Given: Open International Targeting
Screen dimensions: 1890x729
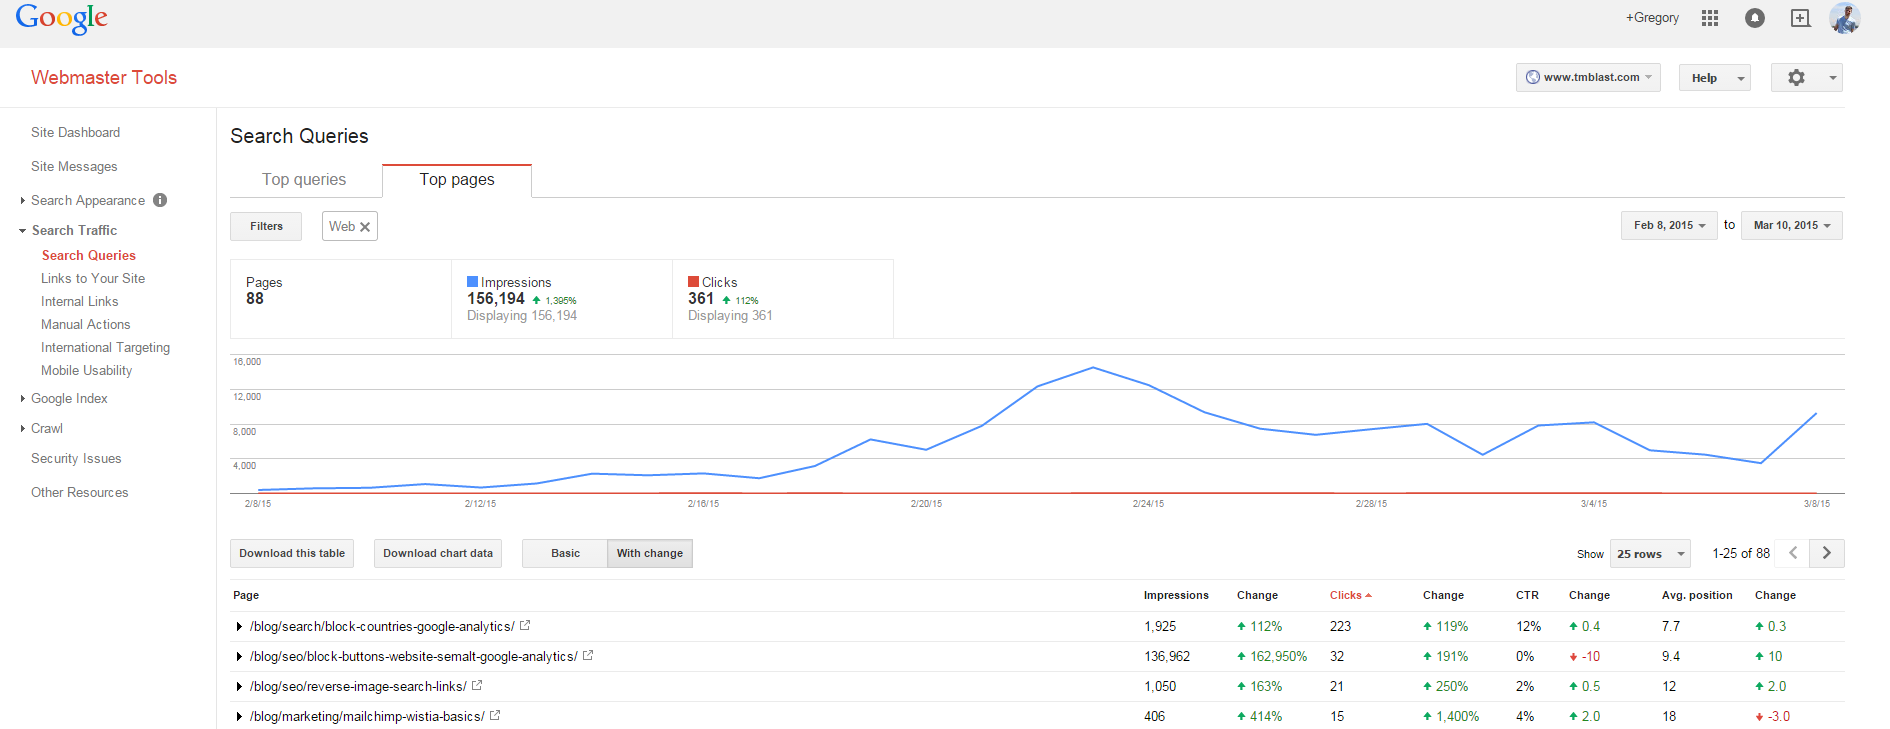Looking at the screenshot, I should [x=106, y=347].
